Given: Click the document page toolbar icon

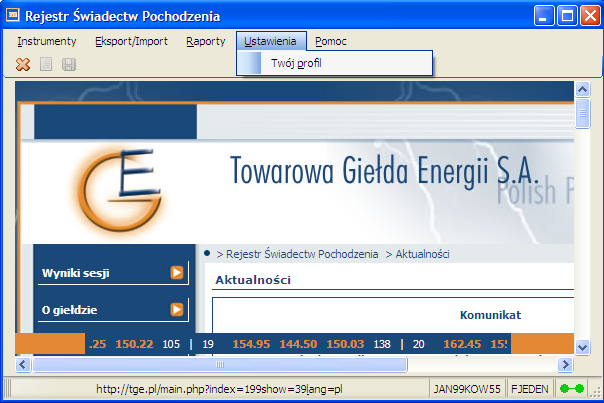Looking at the screenshot, I should click(46, 64).
